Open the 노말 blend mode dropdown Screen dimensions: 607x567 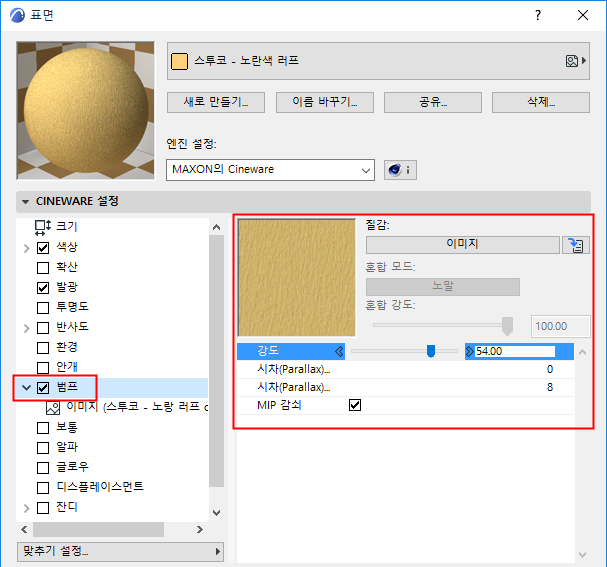pos(443,286)
